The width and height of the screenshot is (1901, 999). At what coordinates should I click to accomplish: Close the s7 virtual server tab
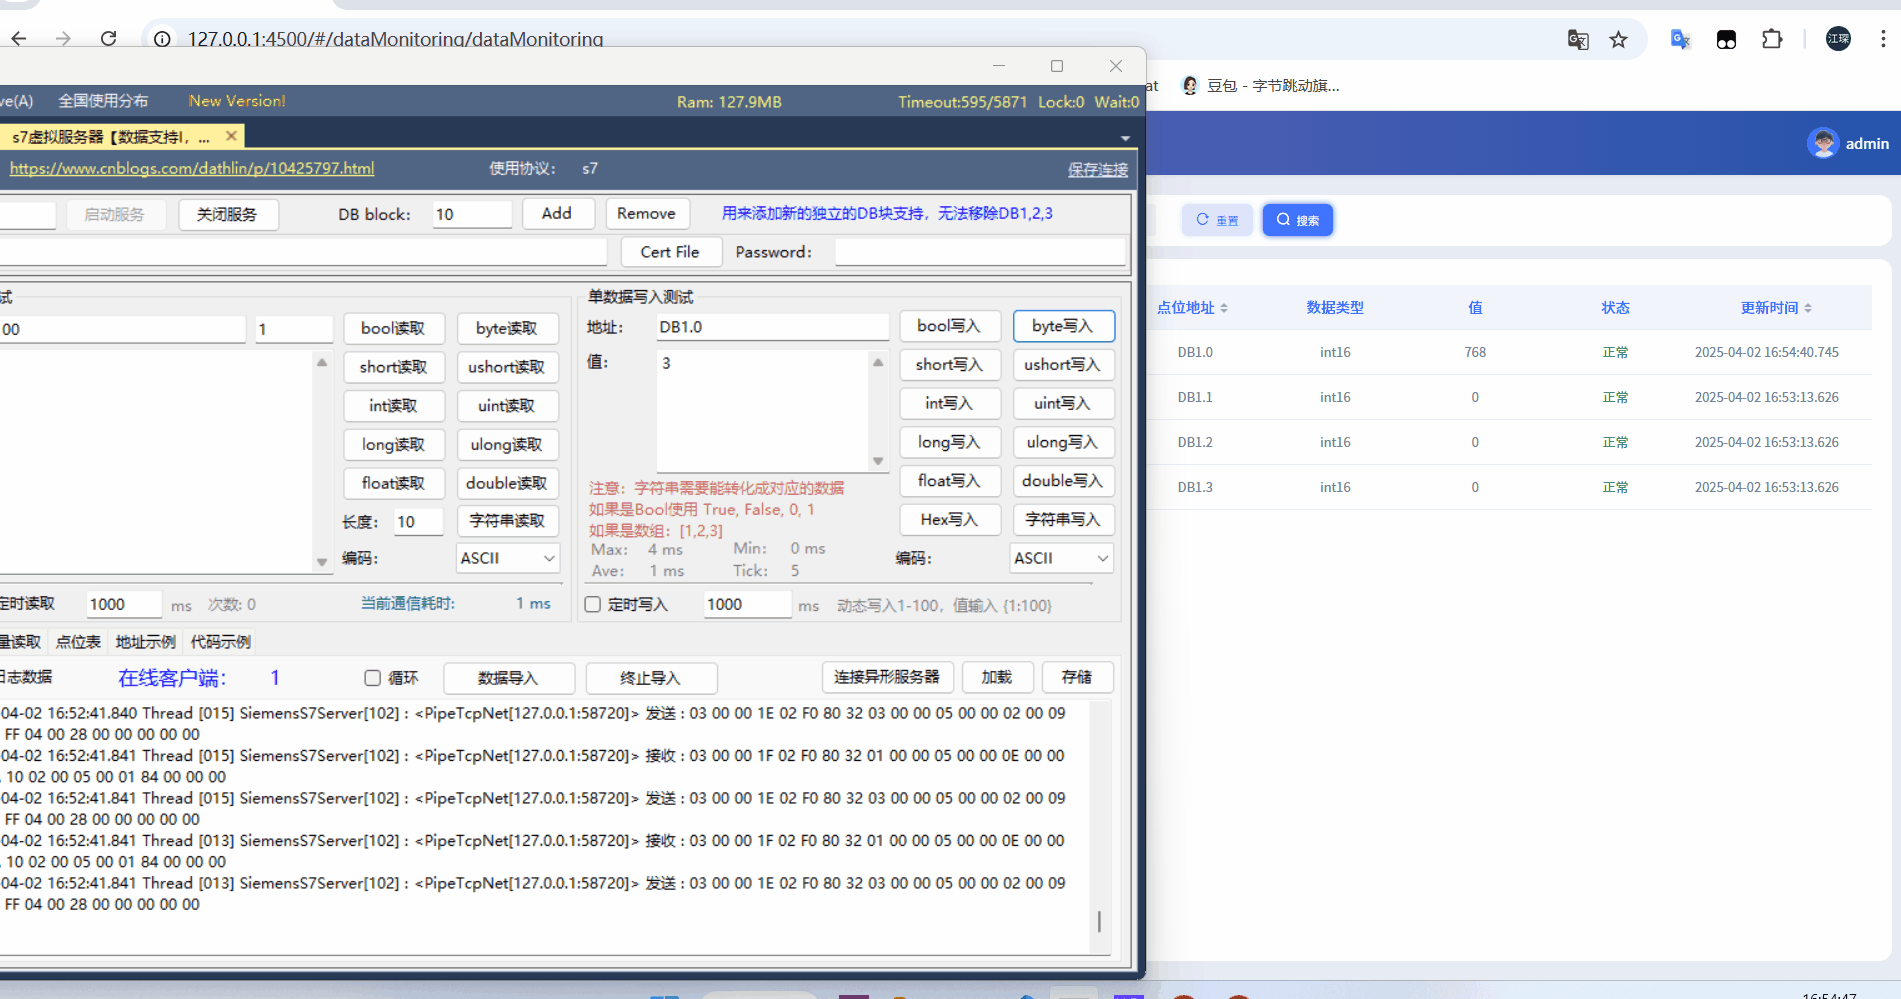click(231, 136)
